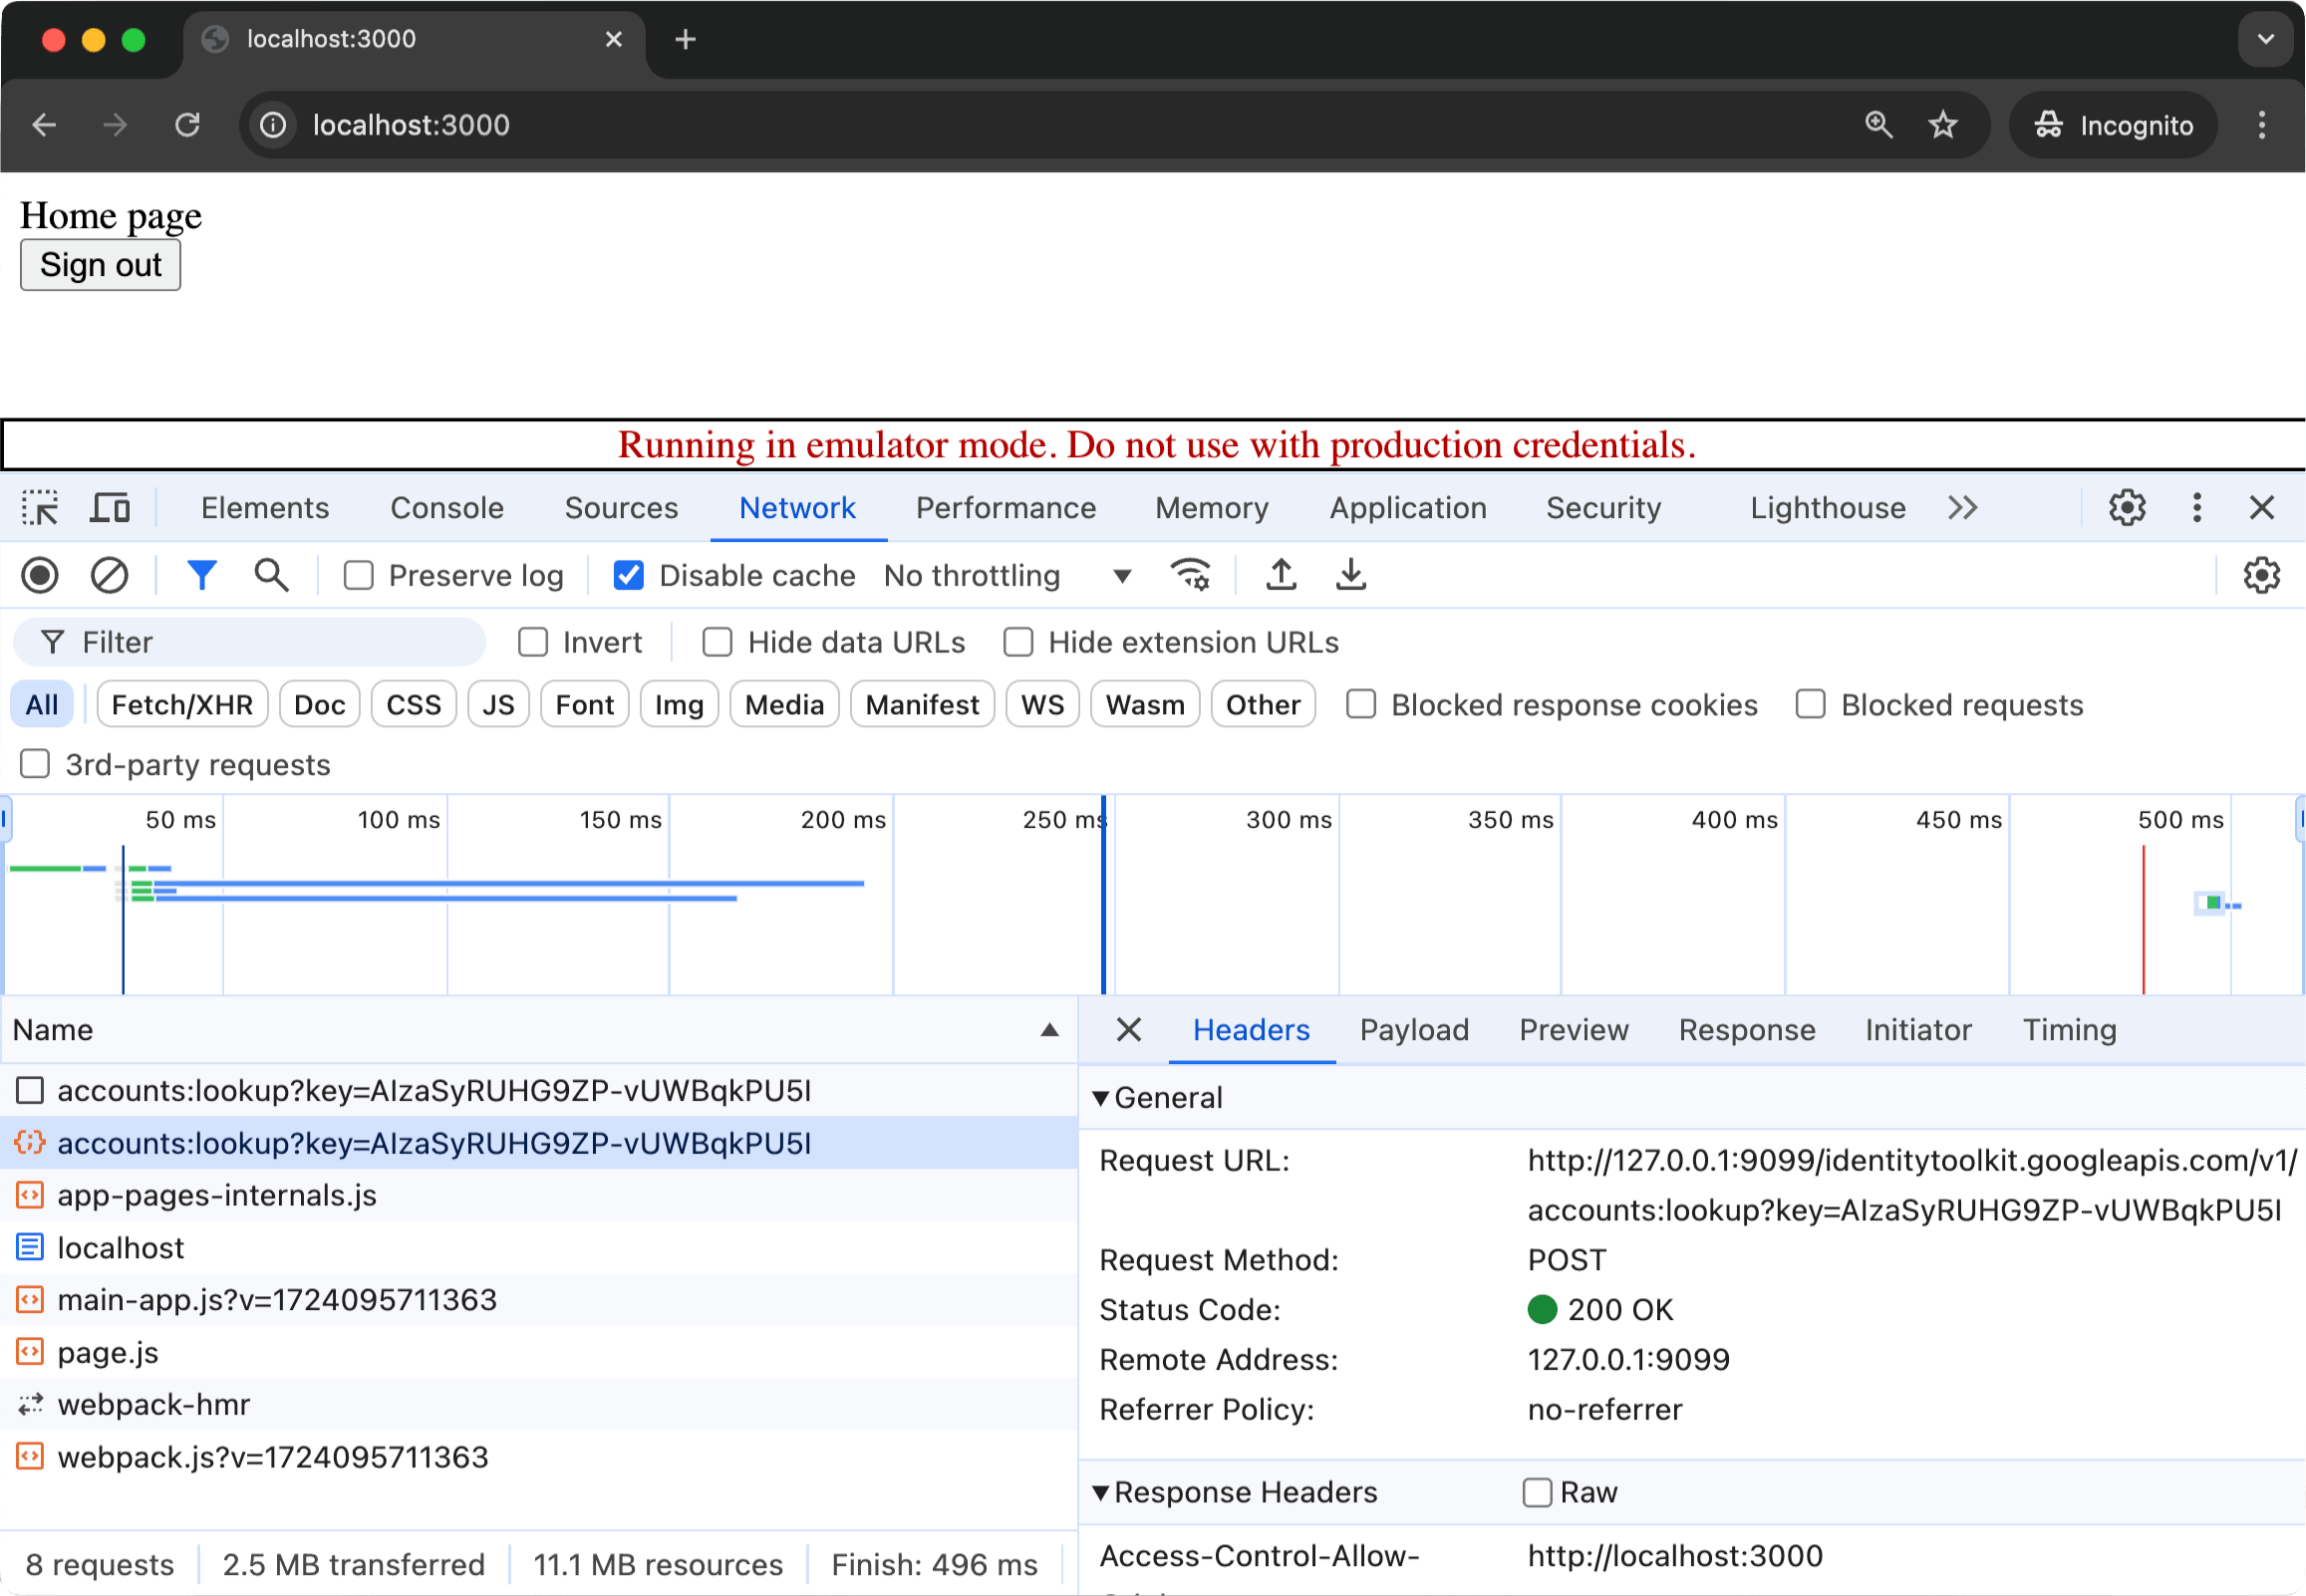Collapse the Response Headers section

point(1101,1493)
